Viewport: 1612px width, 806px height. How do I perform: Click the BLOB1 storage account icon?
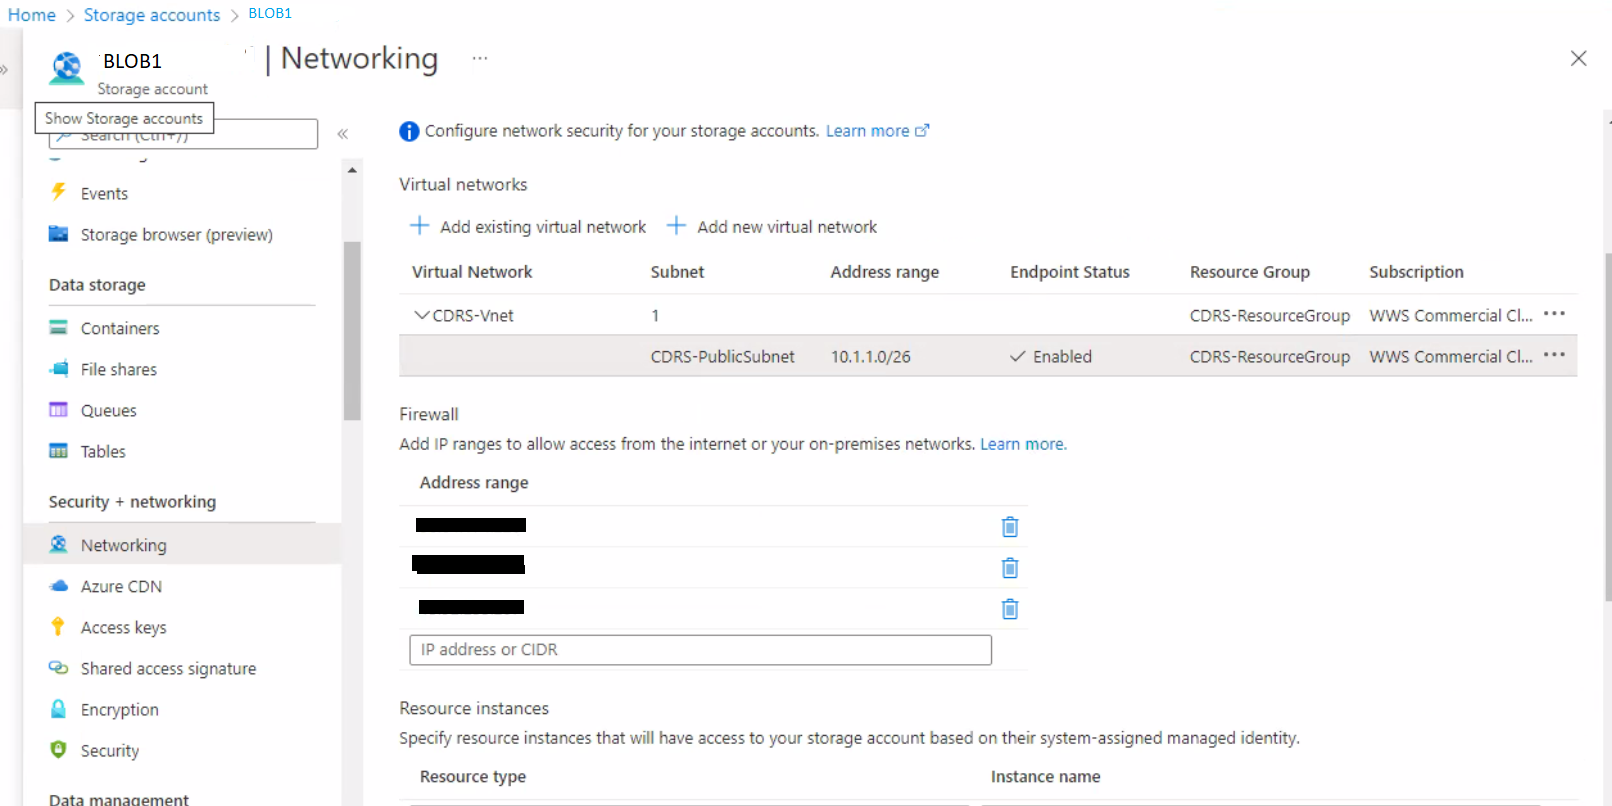67,69
